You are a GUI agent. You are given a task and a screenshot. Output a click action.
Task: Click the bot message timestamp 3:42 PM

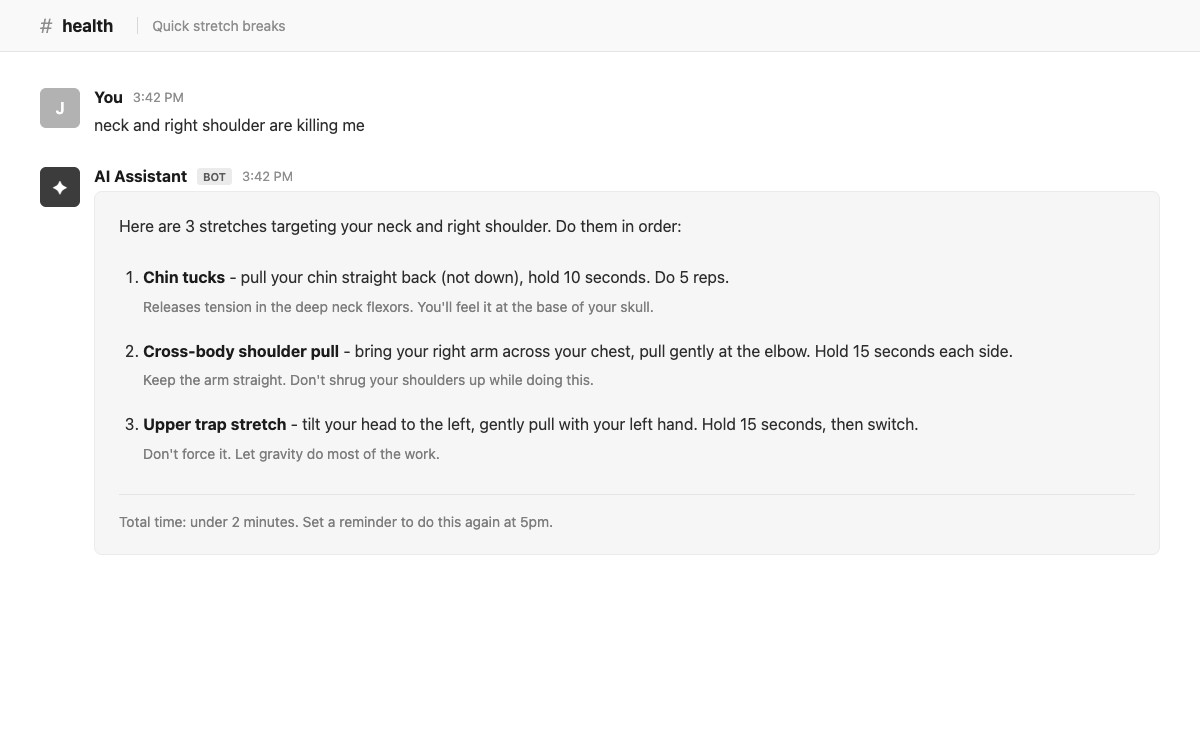click(x=267, y=176)
